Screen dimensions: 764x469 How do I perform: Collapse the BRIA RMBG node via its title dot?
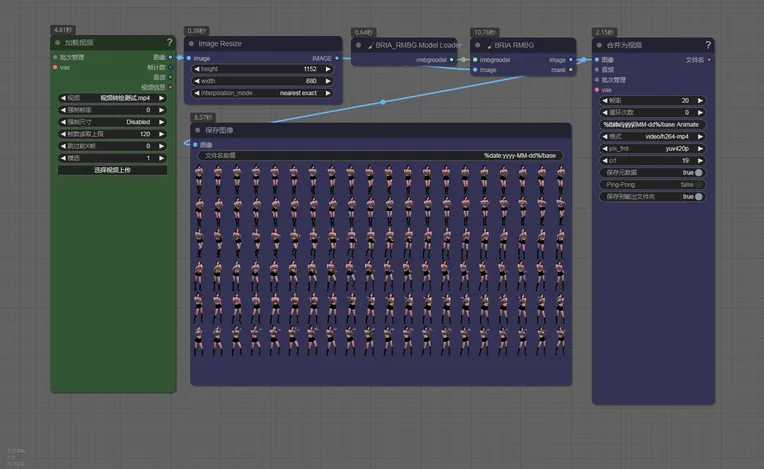[x=475, y=45]
